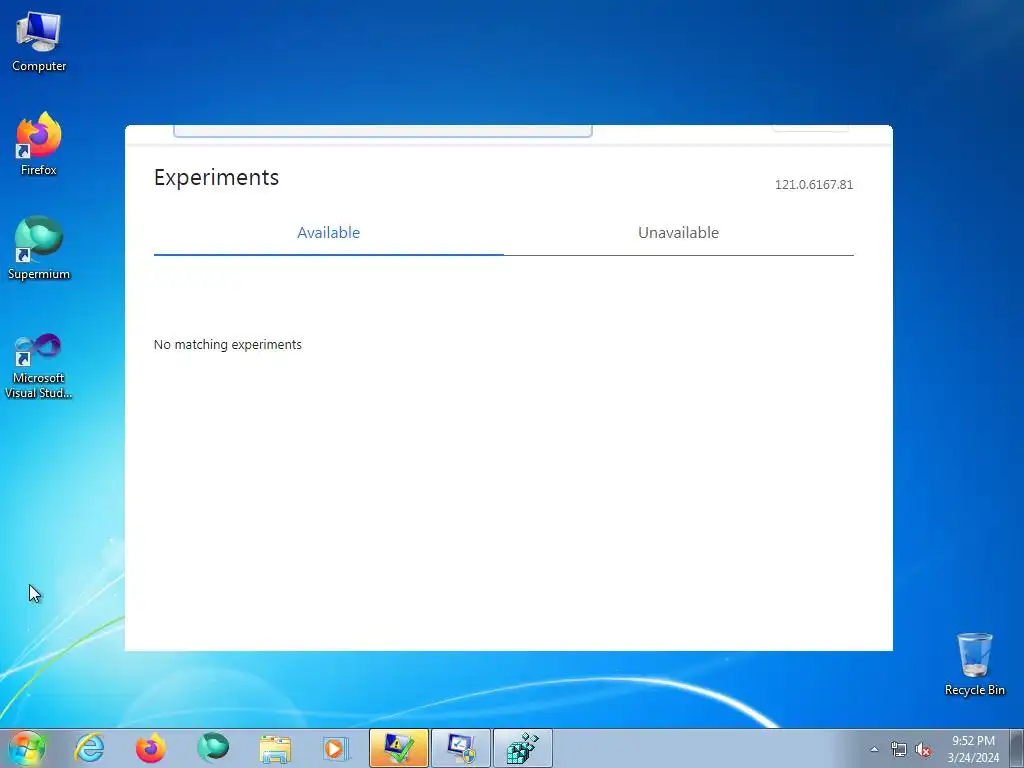This screenshot has height=768, width=1024.
Task: Switch to the monitor-with-shield taskbar app
Action: [x=460, y=748]
